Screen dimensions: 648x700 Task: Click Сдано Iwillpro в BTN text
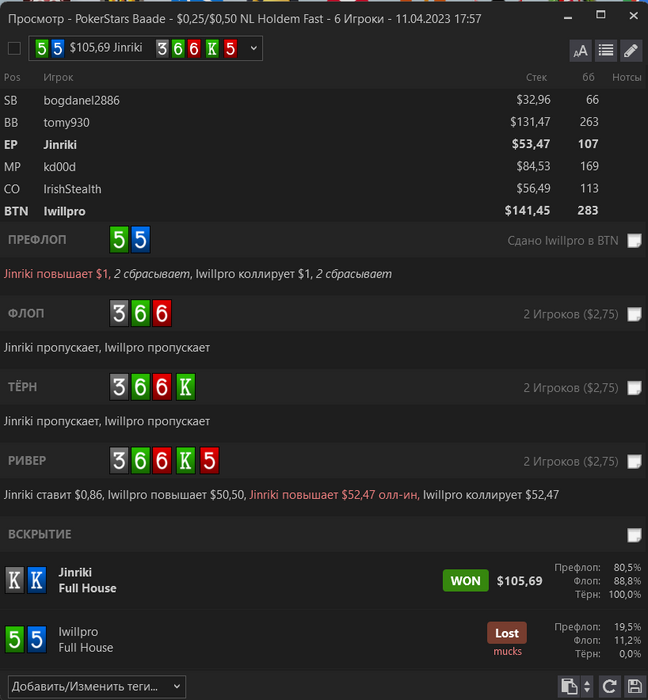[563, 241]
